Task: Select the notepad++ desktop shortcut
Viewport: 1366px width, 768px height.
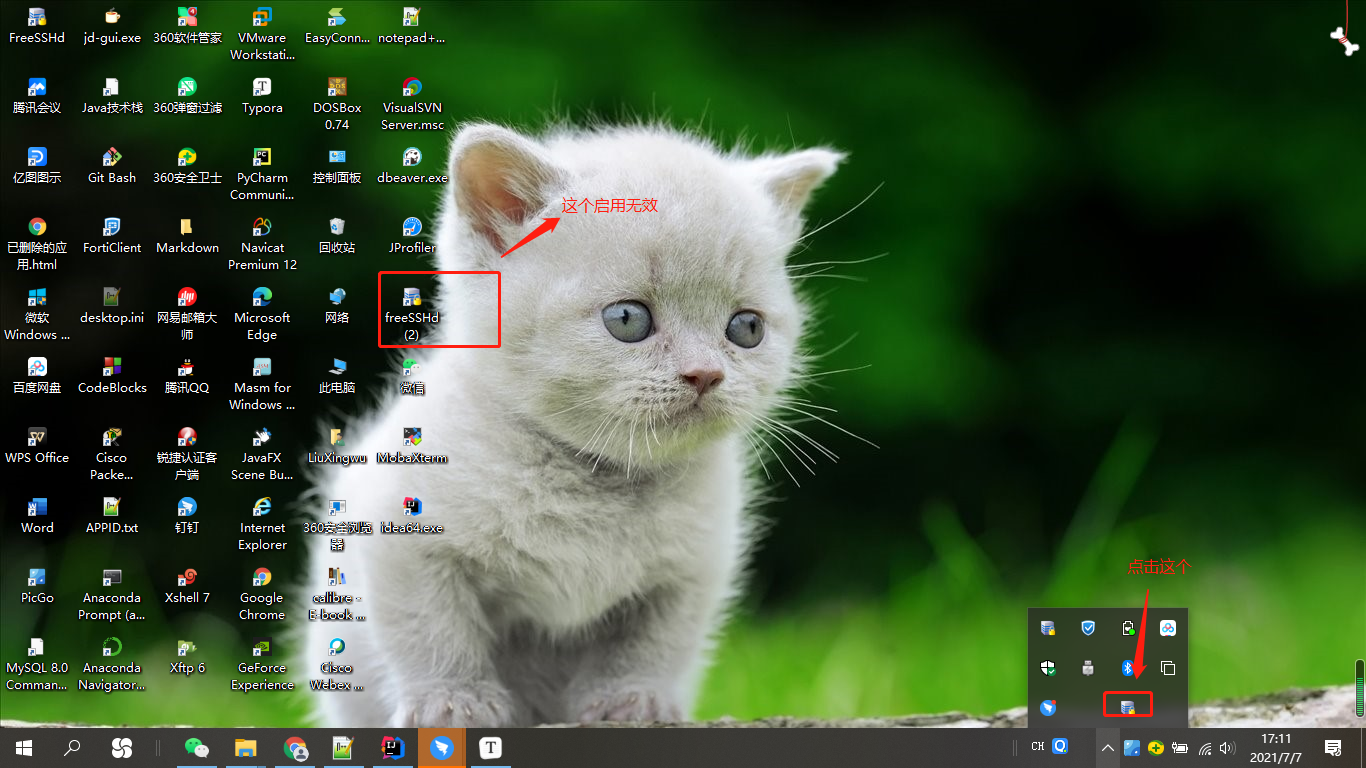Action: pos(412,26)
